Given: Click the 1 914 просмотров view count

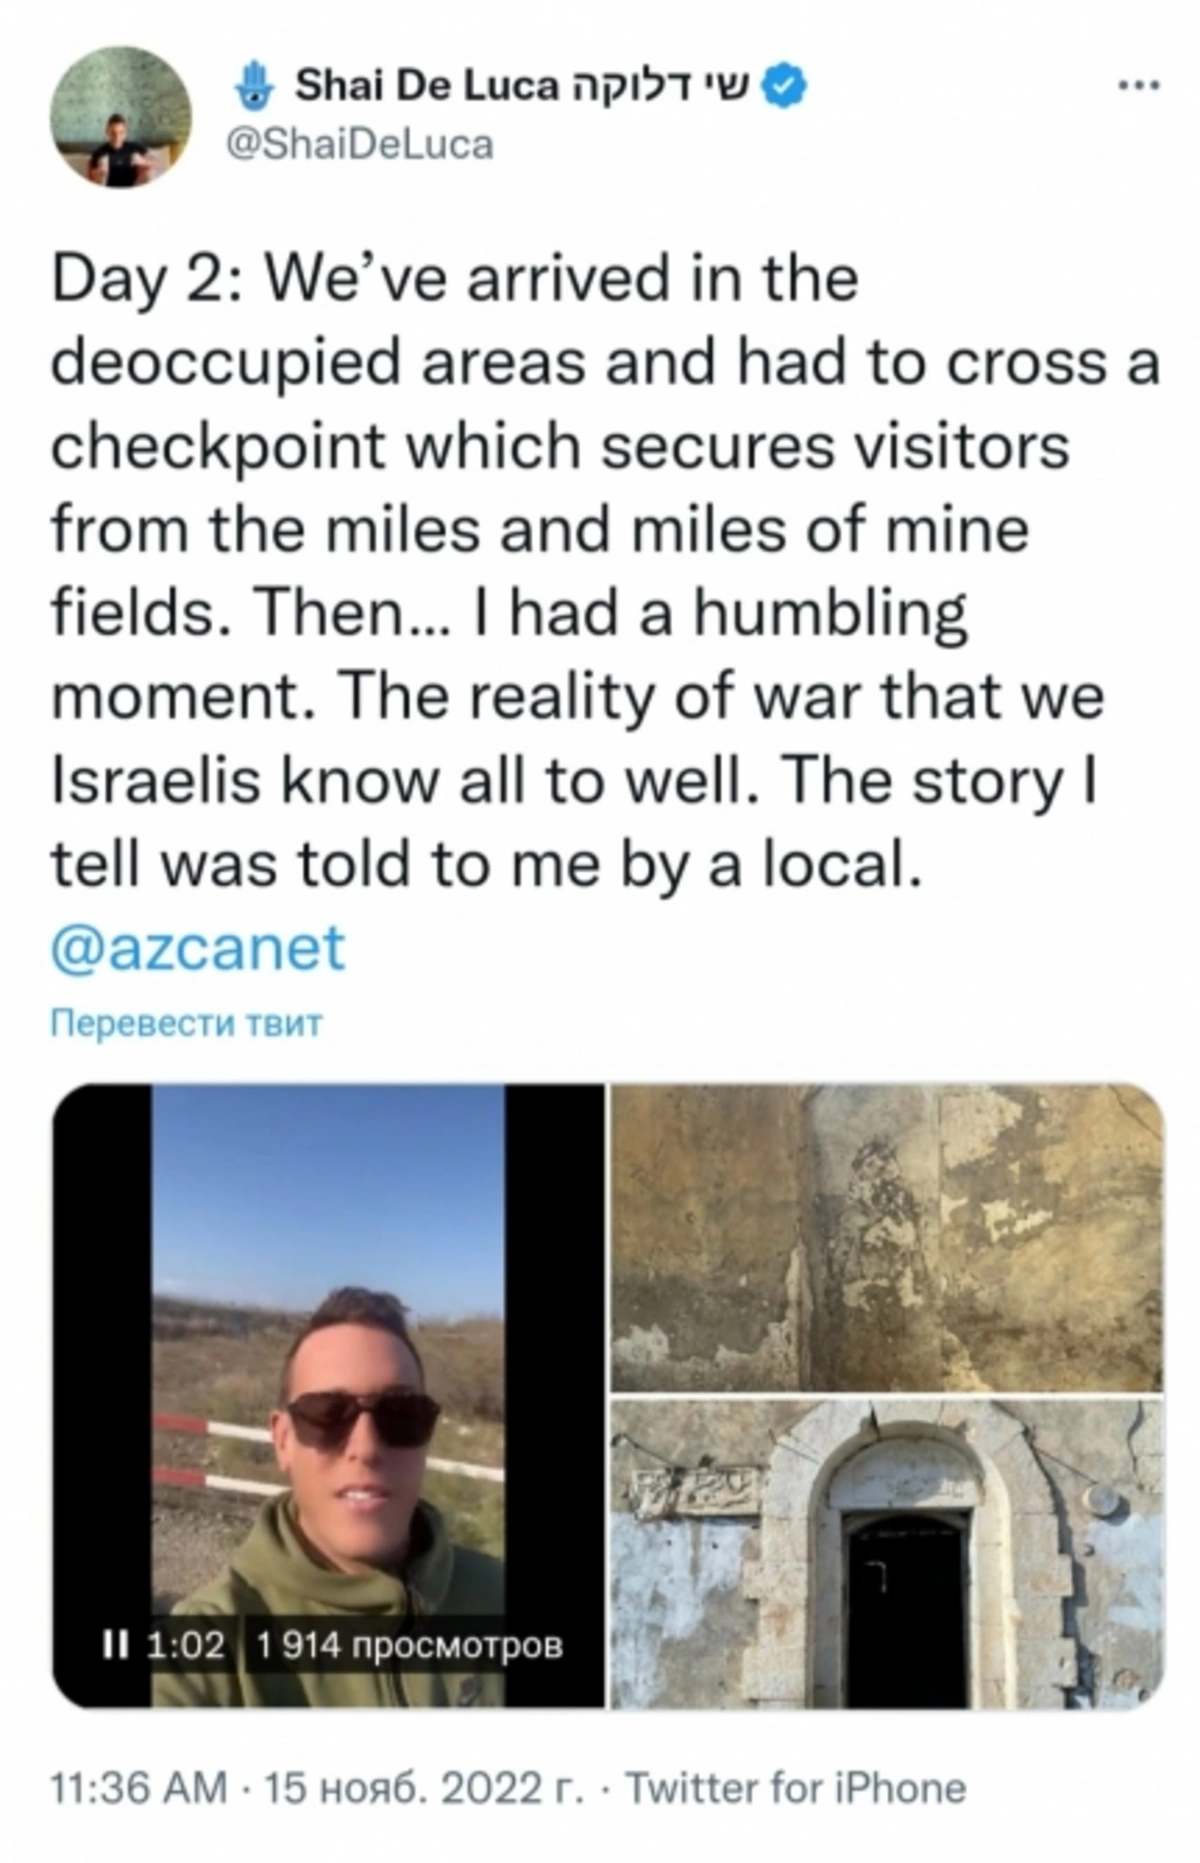Looking at the screenshot, I should [410, 1645].
